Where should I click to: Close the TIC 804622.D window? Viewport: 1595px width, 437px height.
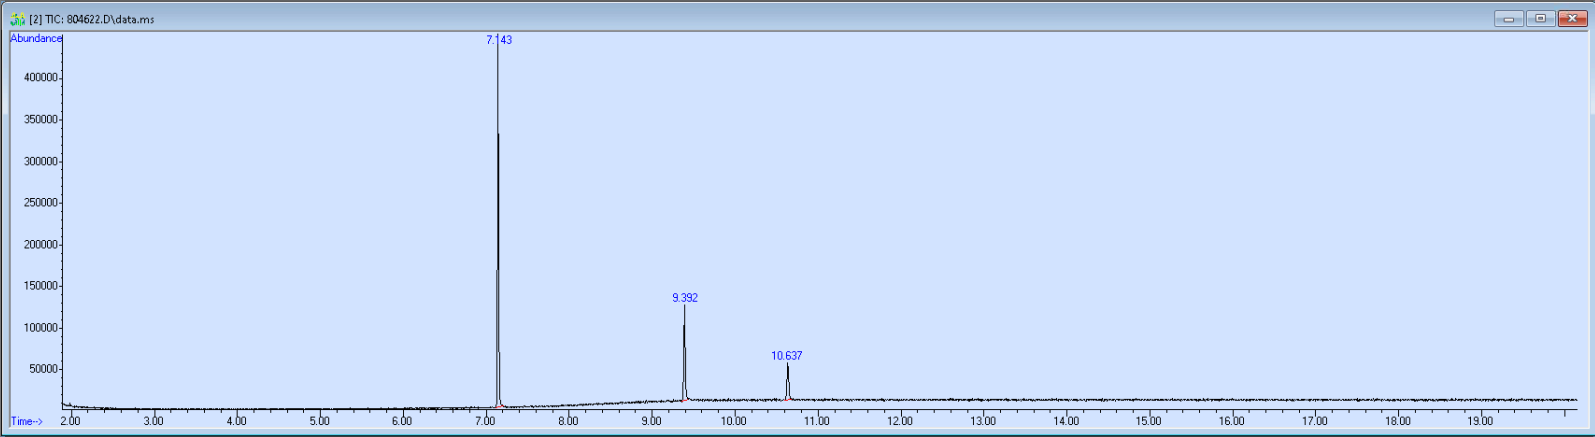tap(1572, 18)
